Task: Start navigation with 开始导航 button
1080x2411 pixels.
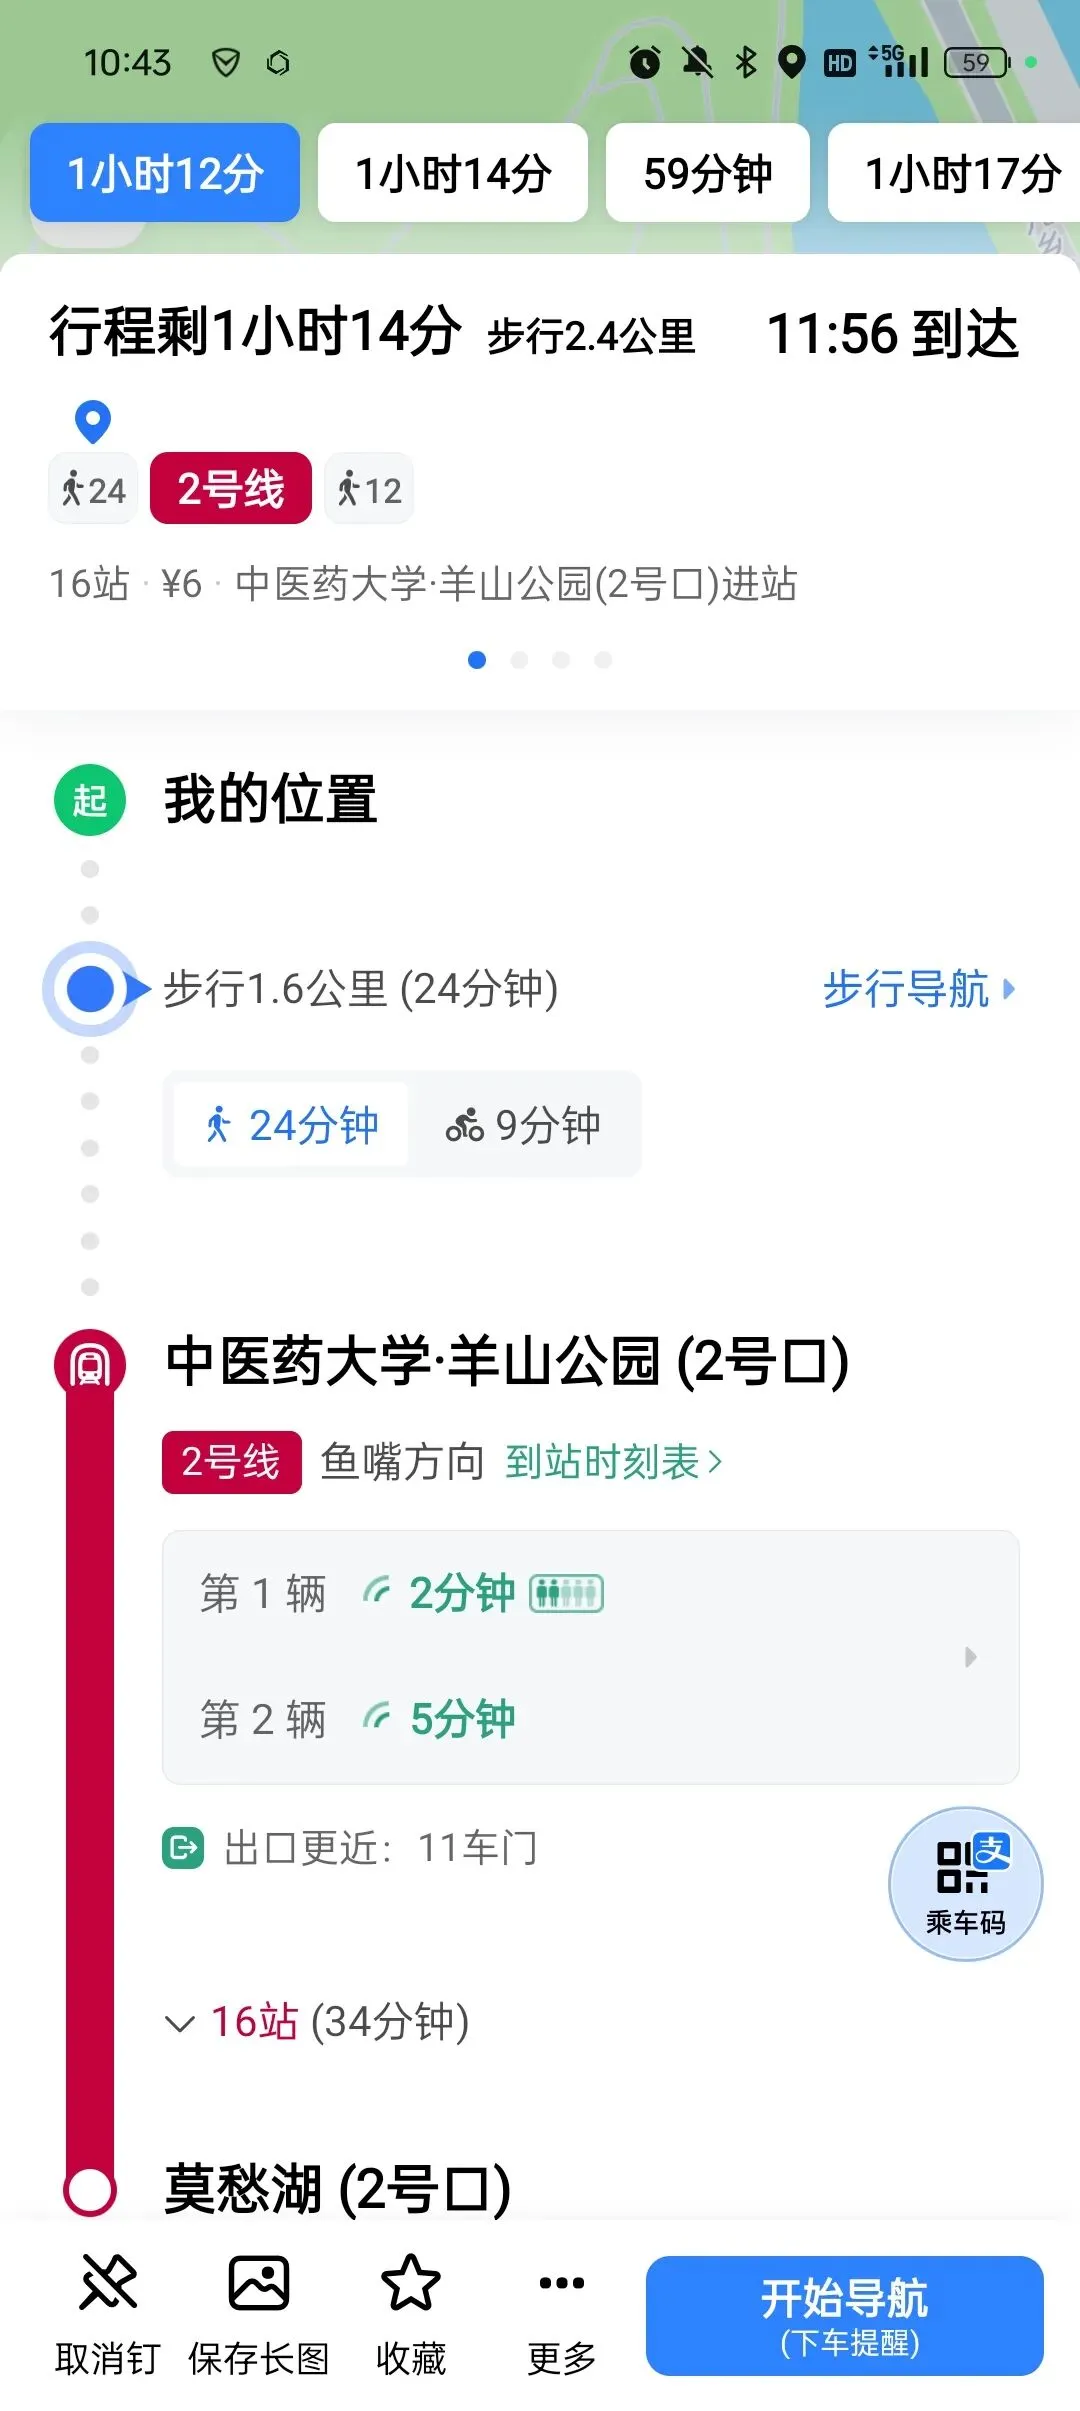Action: pyautogui.click(x=845, y=2315)
